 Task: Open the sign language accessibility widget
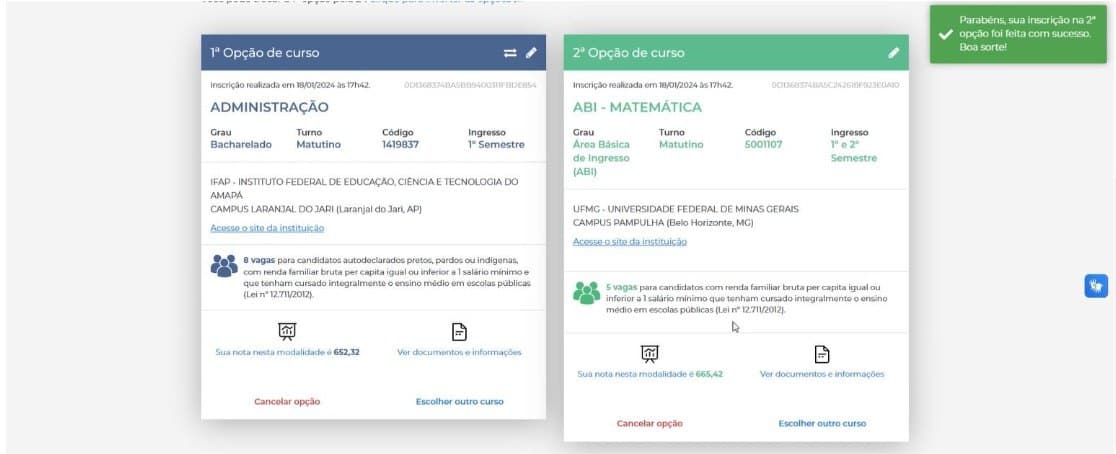(1096, 286)
